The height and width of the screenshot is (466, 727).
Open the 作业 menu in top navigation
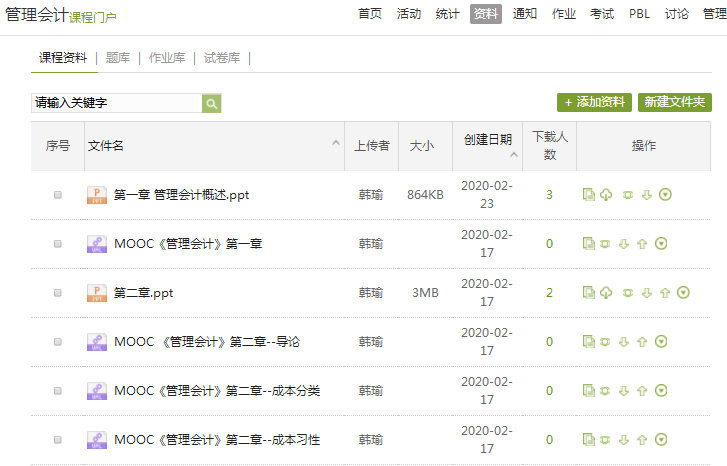[x=564, y=14]
